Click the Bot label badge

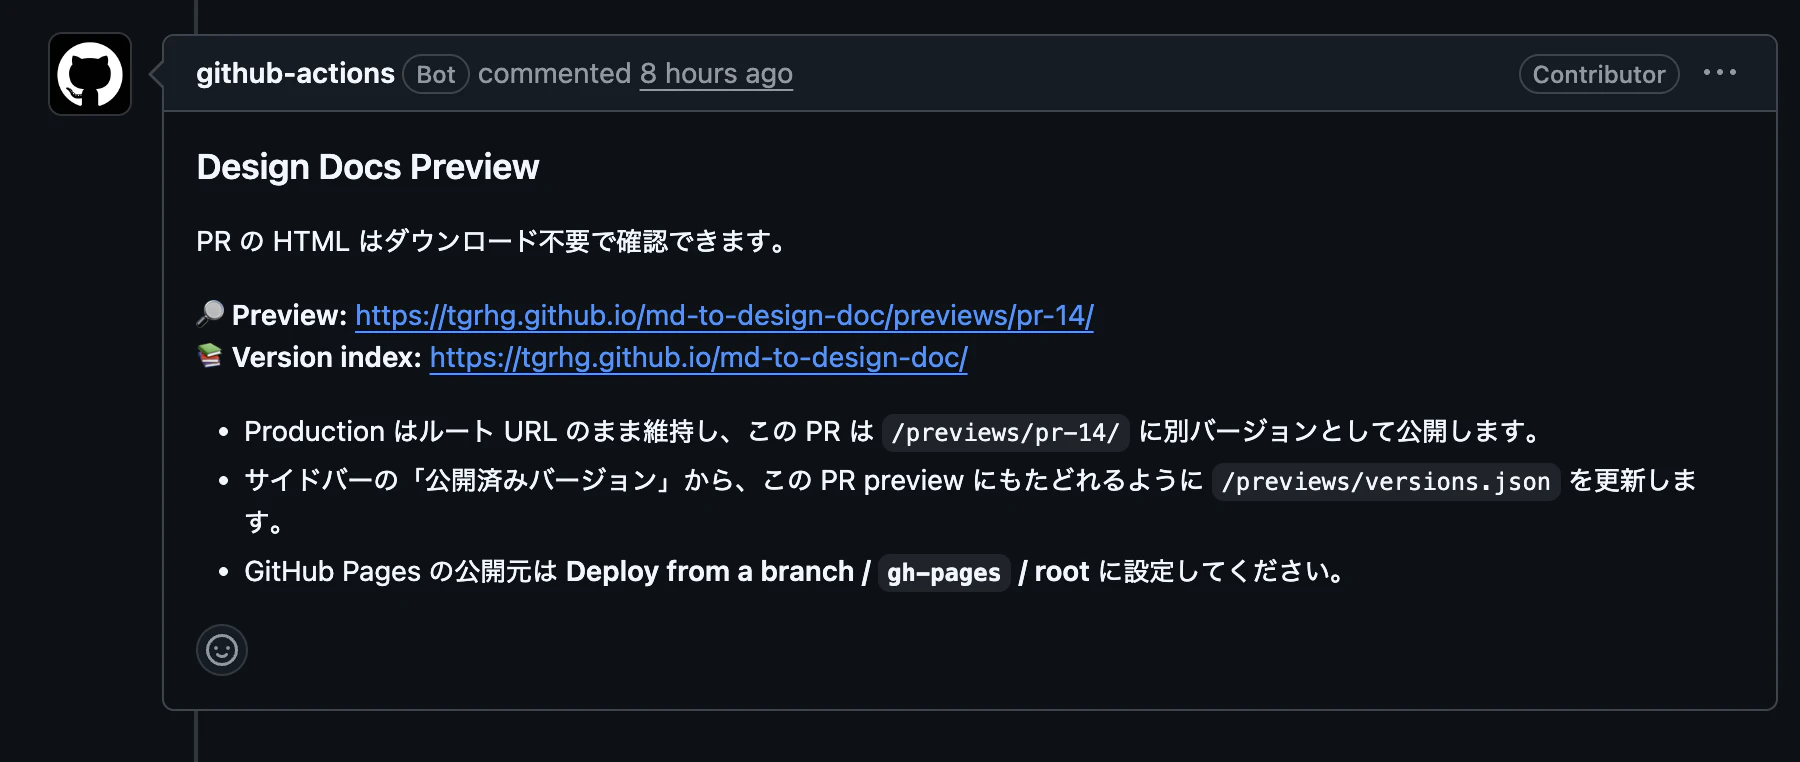[x=436, y=75]
